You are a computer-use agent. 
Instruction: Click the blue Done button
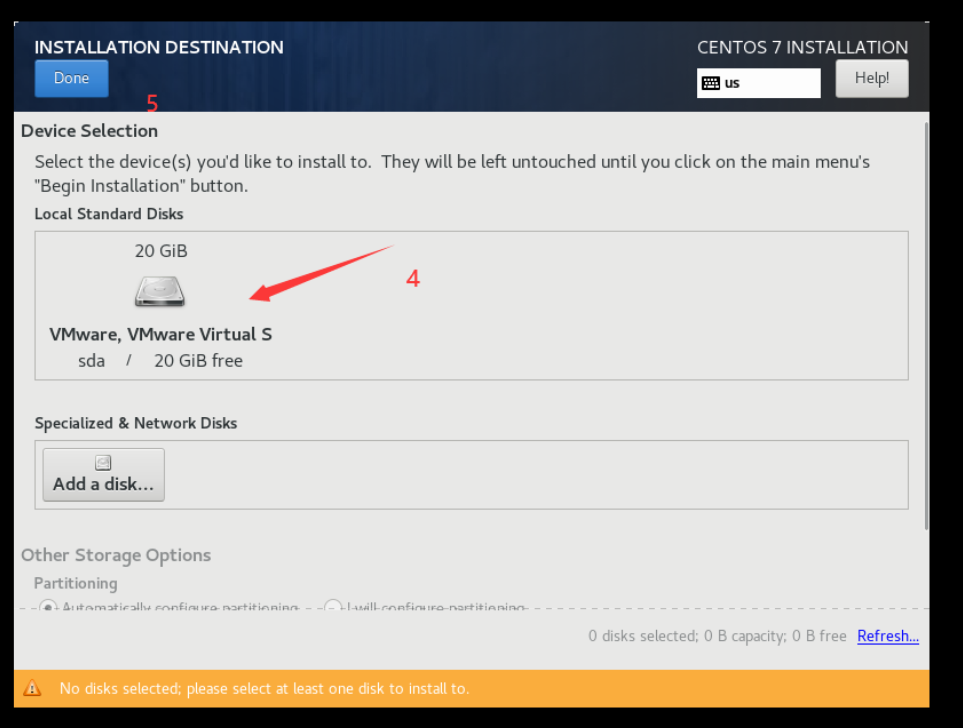tap(71, 79)
